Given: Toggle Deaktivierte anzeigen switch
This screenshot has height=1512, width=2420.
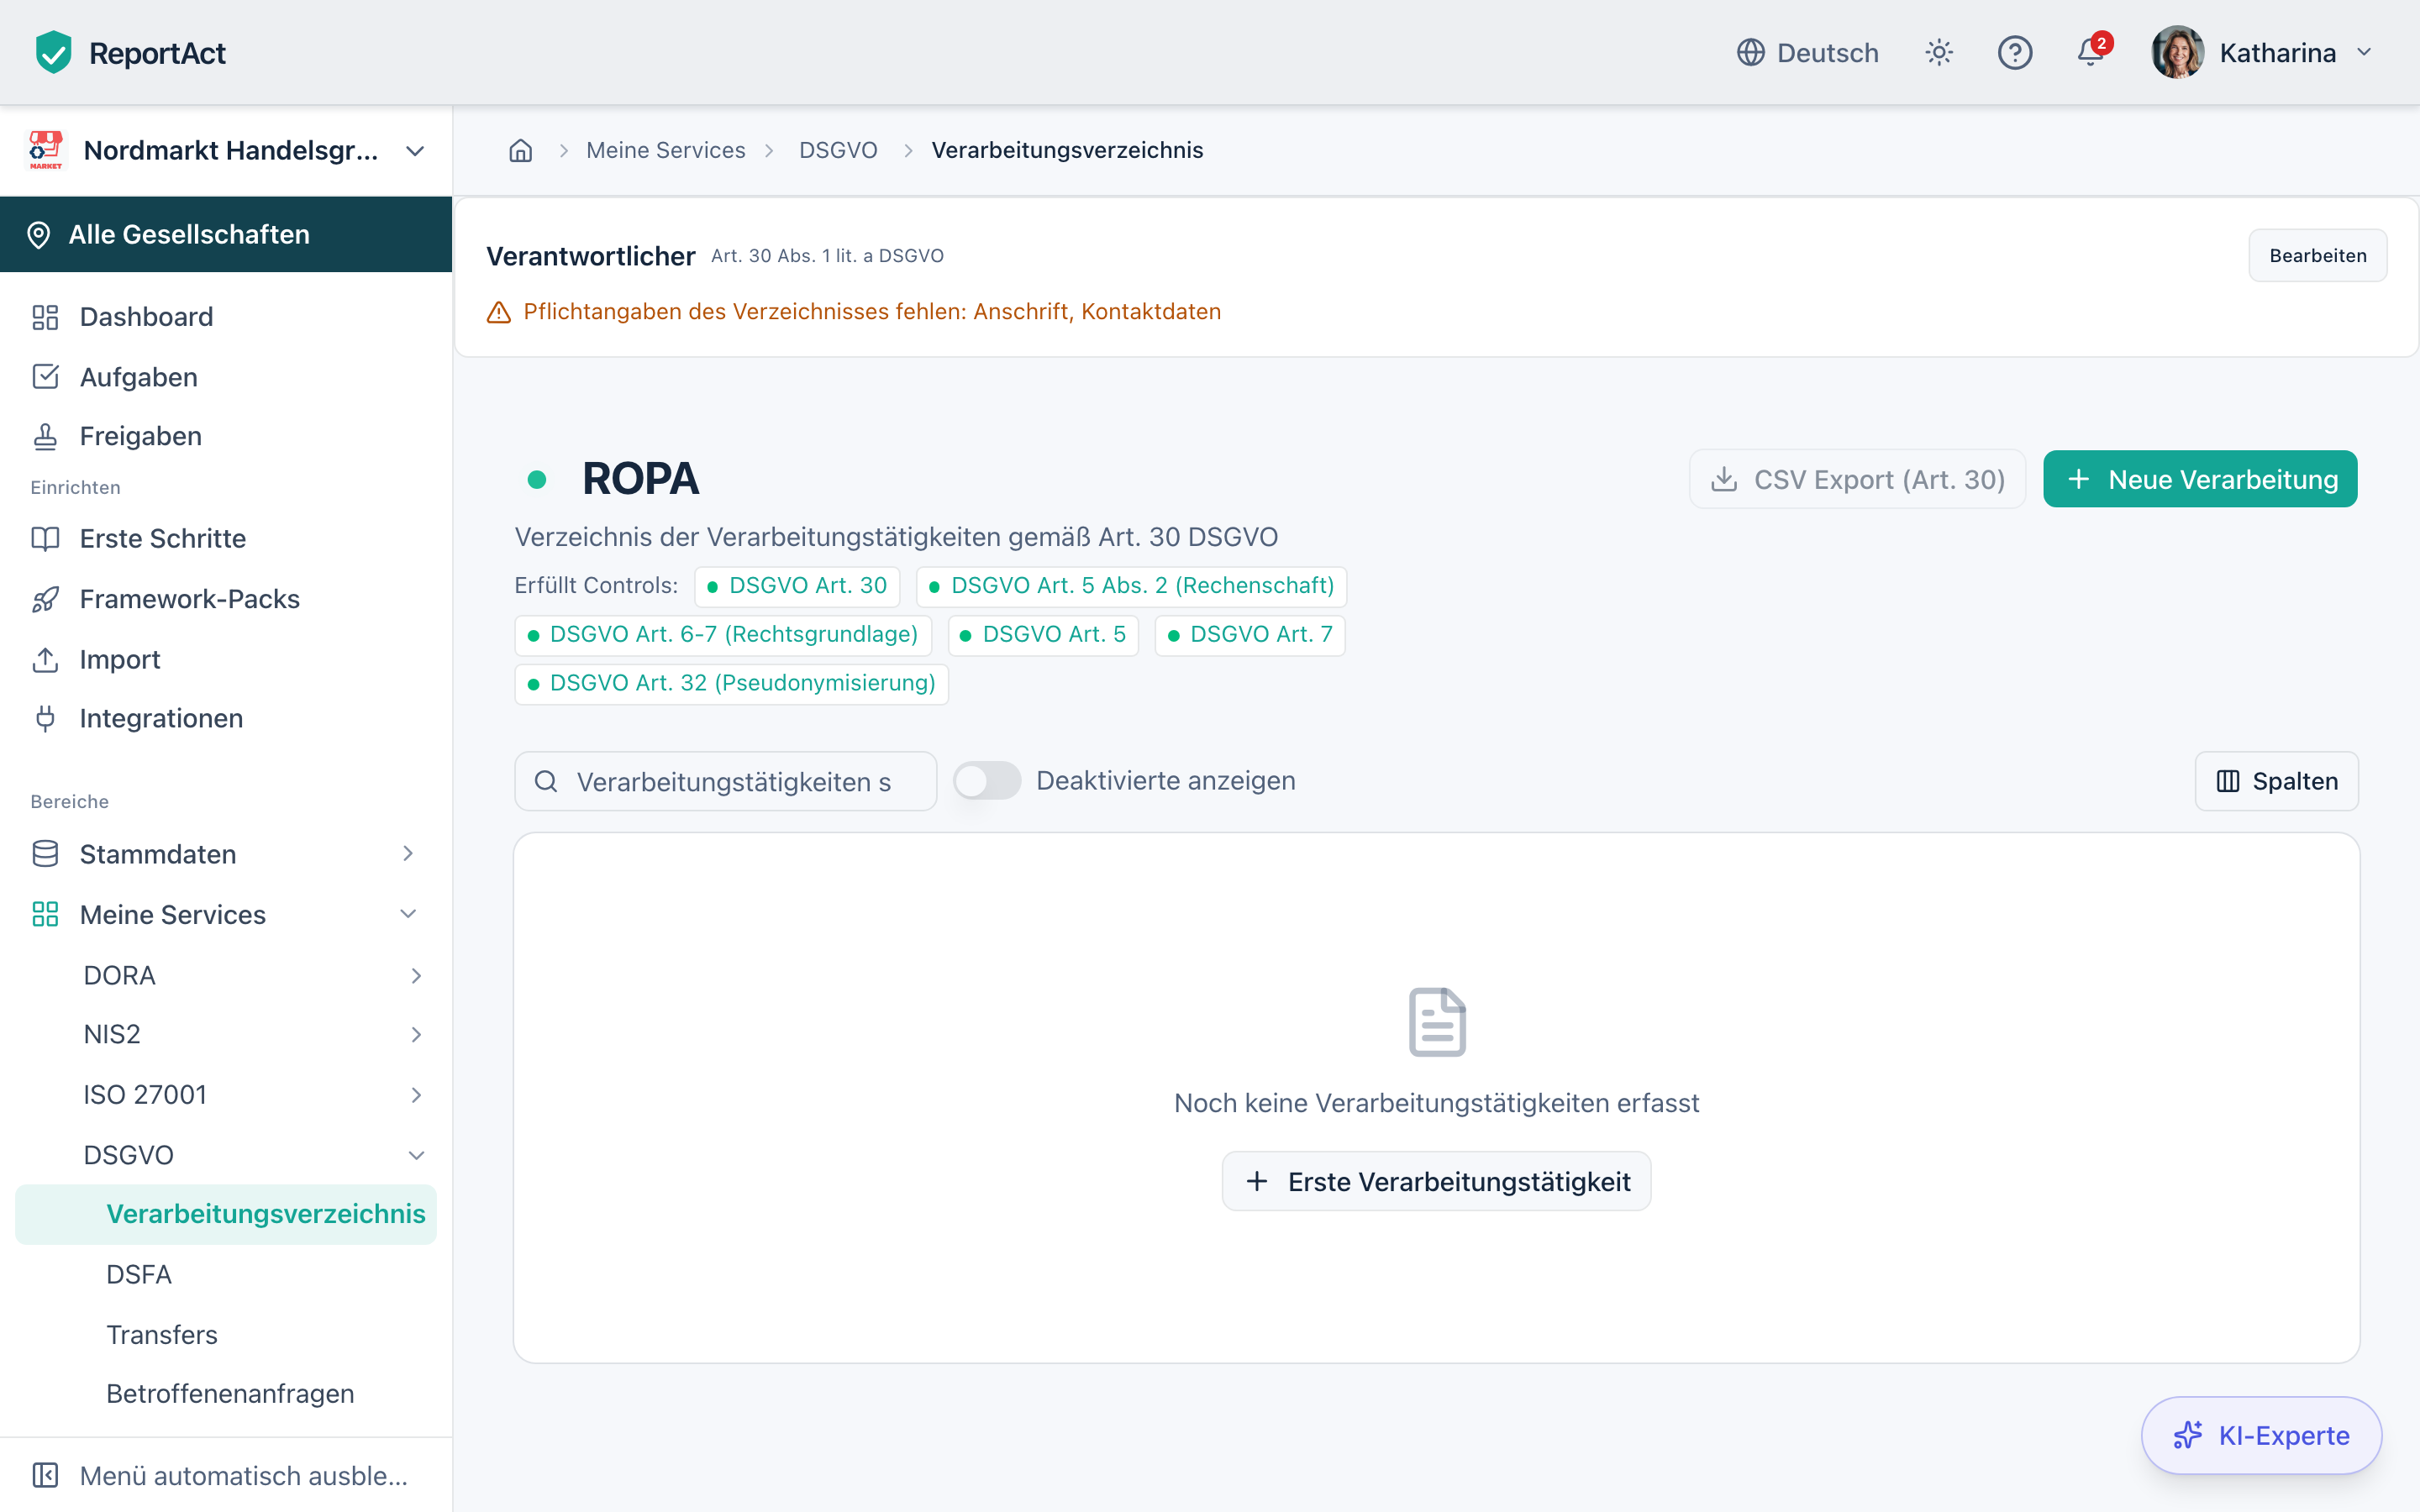Looking at the screenshot, I should click(987, 781).
